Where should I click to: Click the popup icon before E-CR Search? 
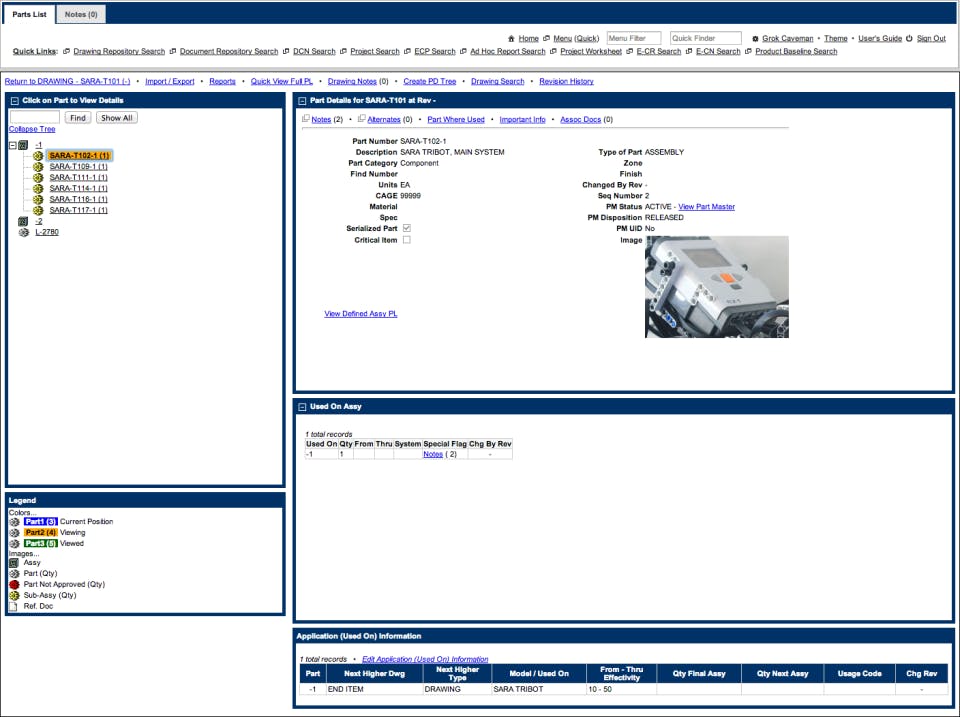[629, 51]
